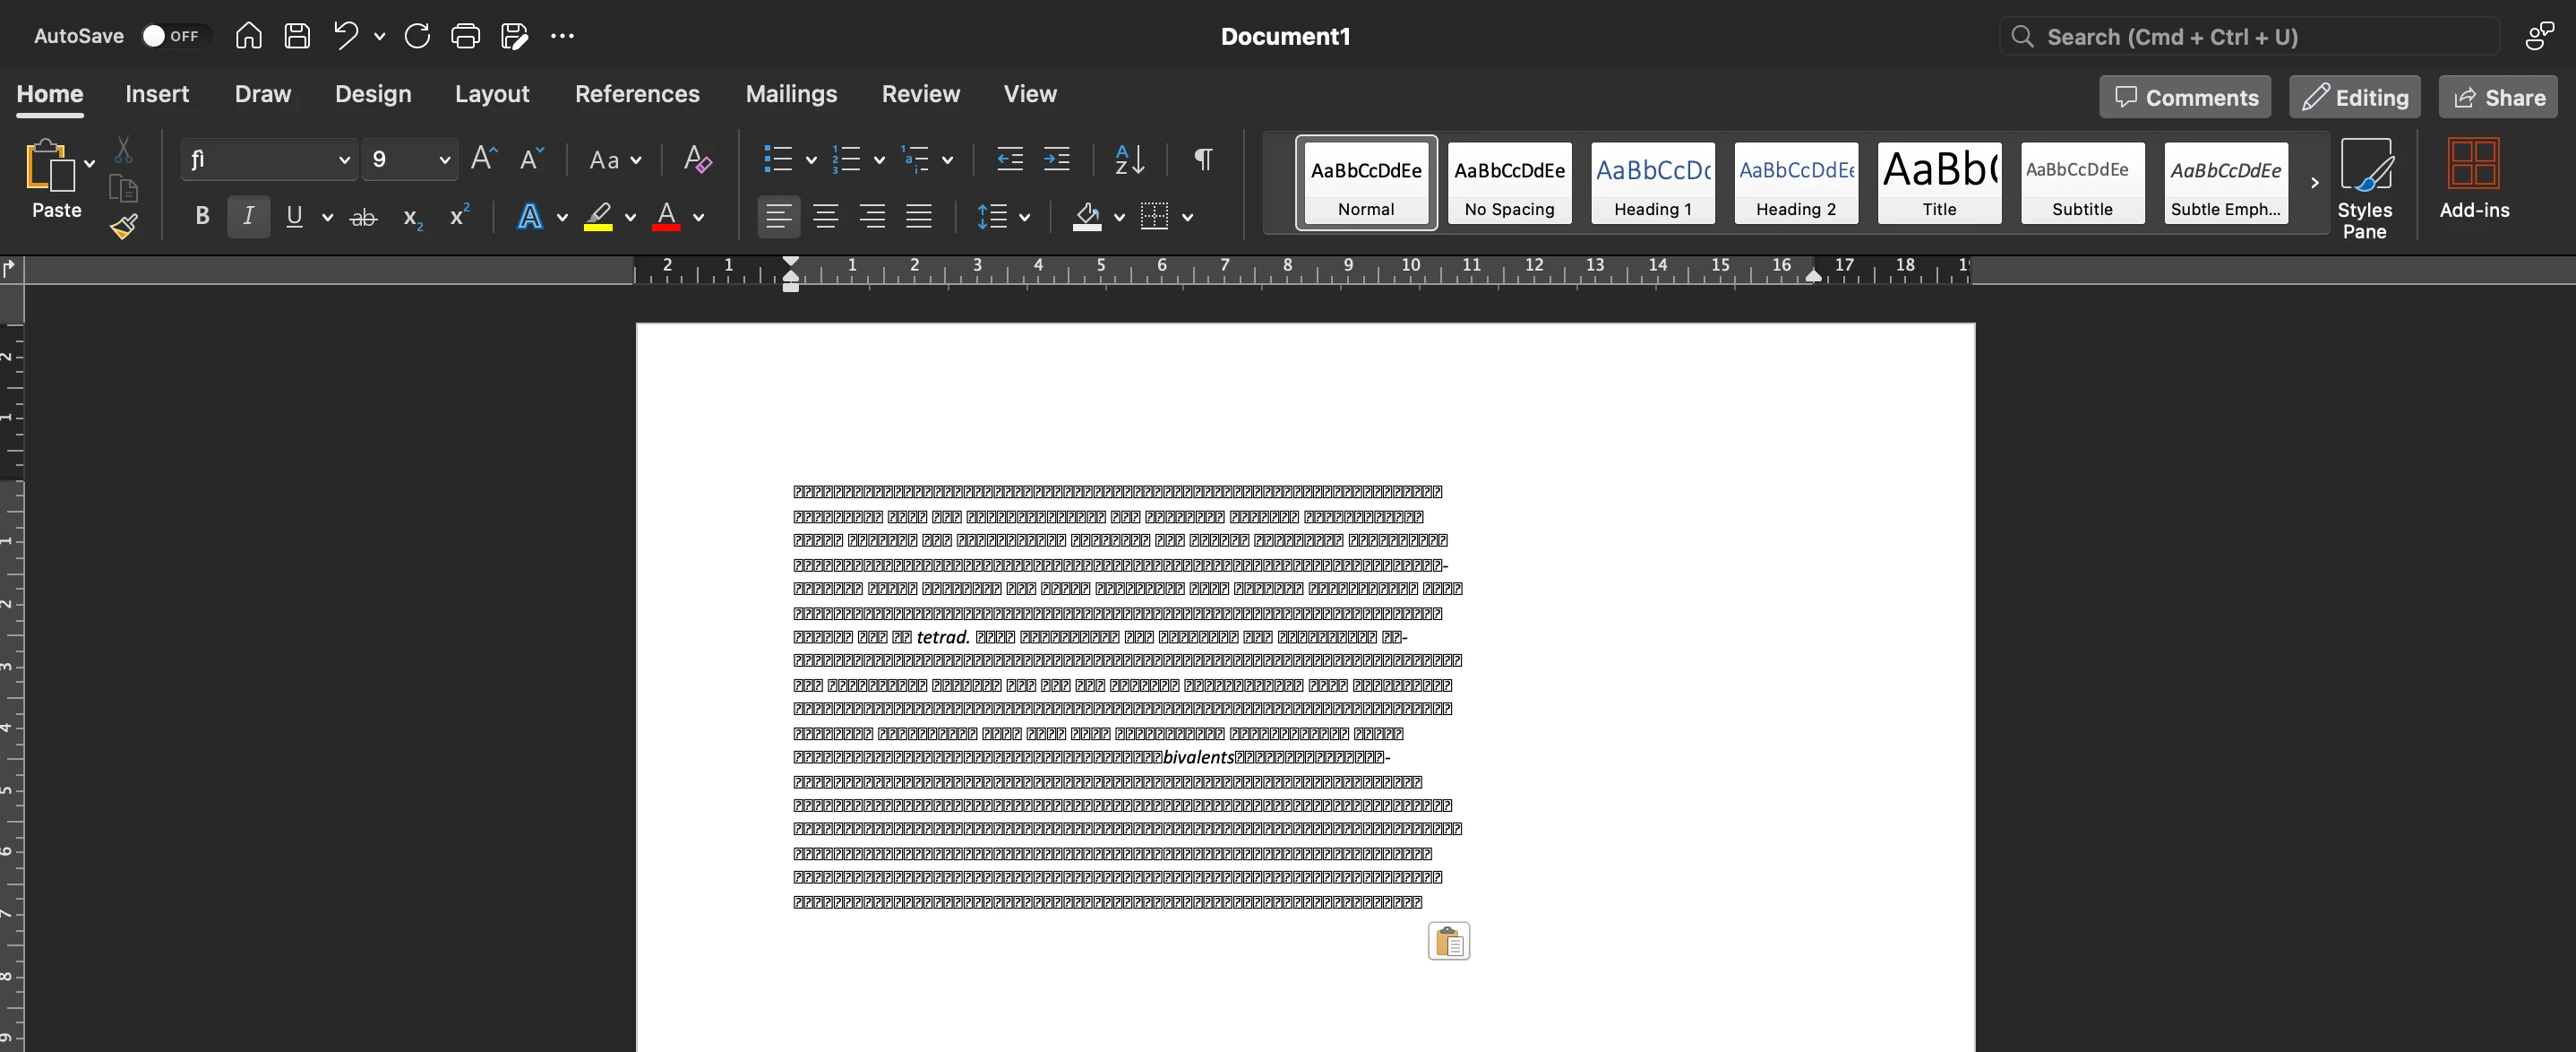Screen dimensions: 2576x1052
Task: Show paragraph marks with pilcrow icon
Action: (x=1203, y=160)
